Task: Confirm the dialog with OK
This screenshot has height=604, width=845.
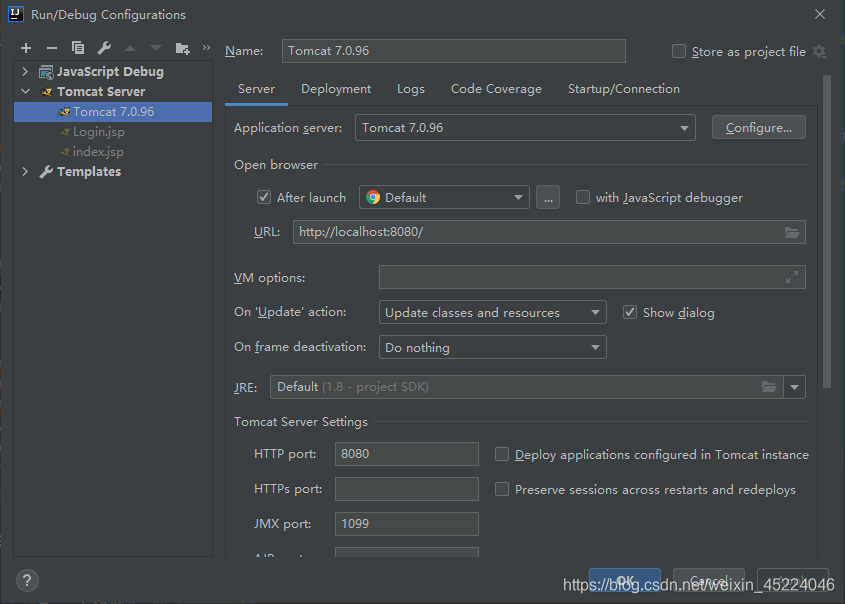Action: point(625,580)
